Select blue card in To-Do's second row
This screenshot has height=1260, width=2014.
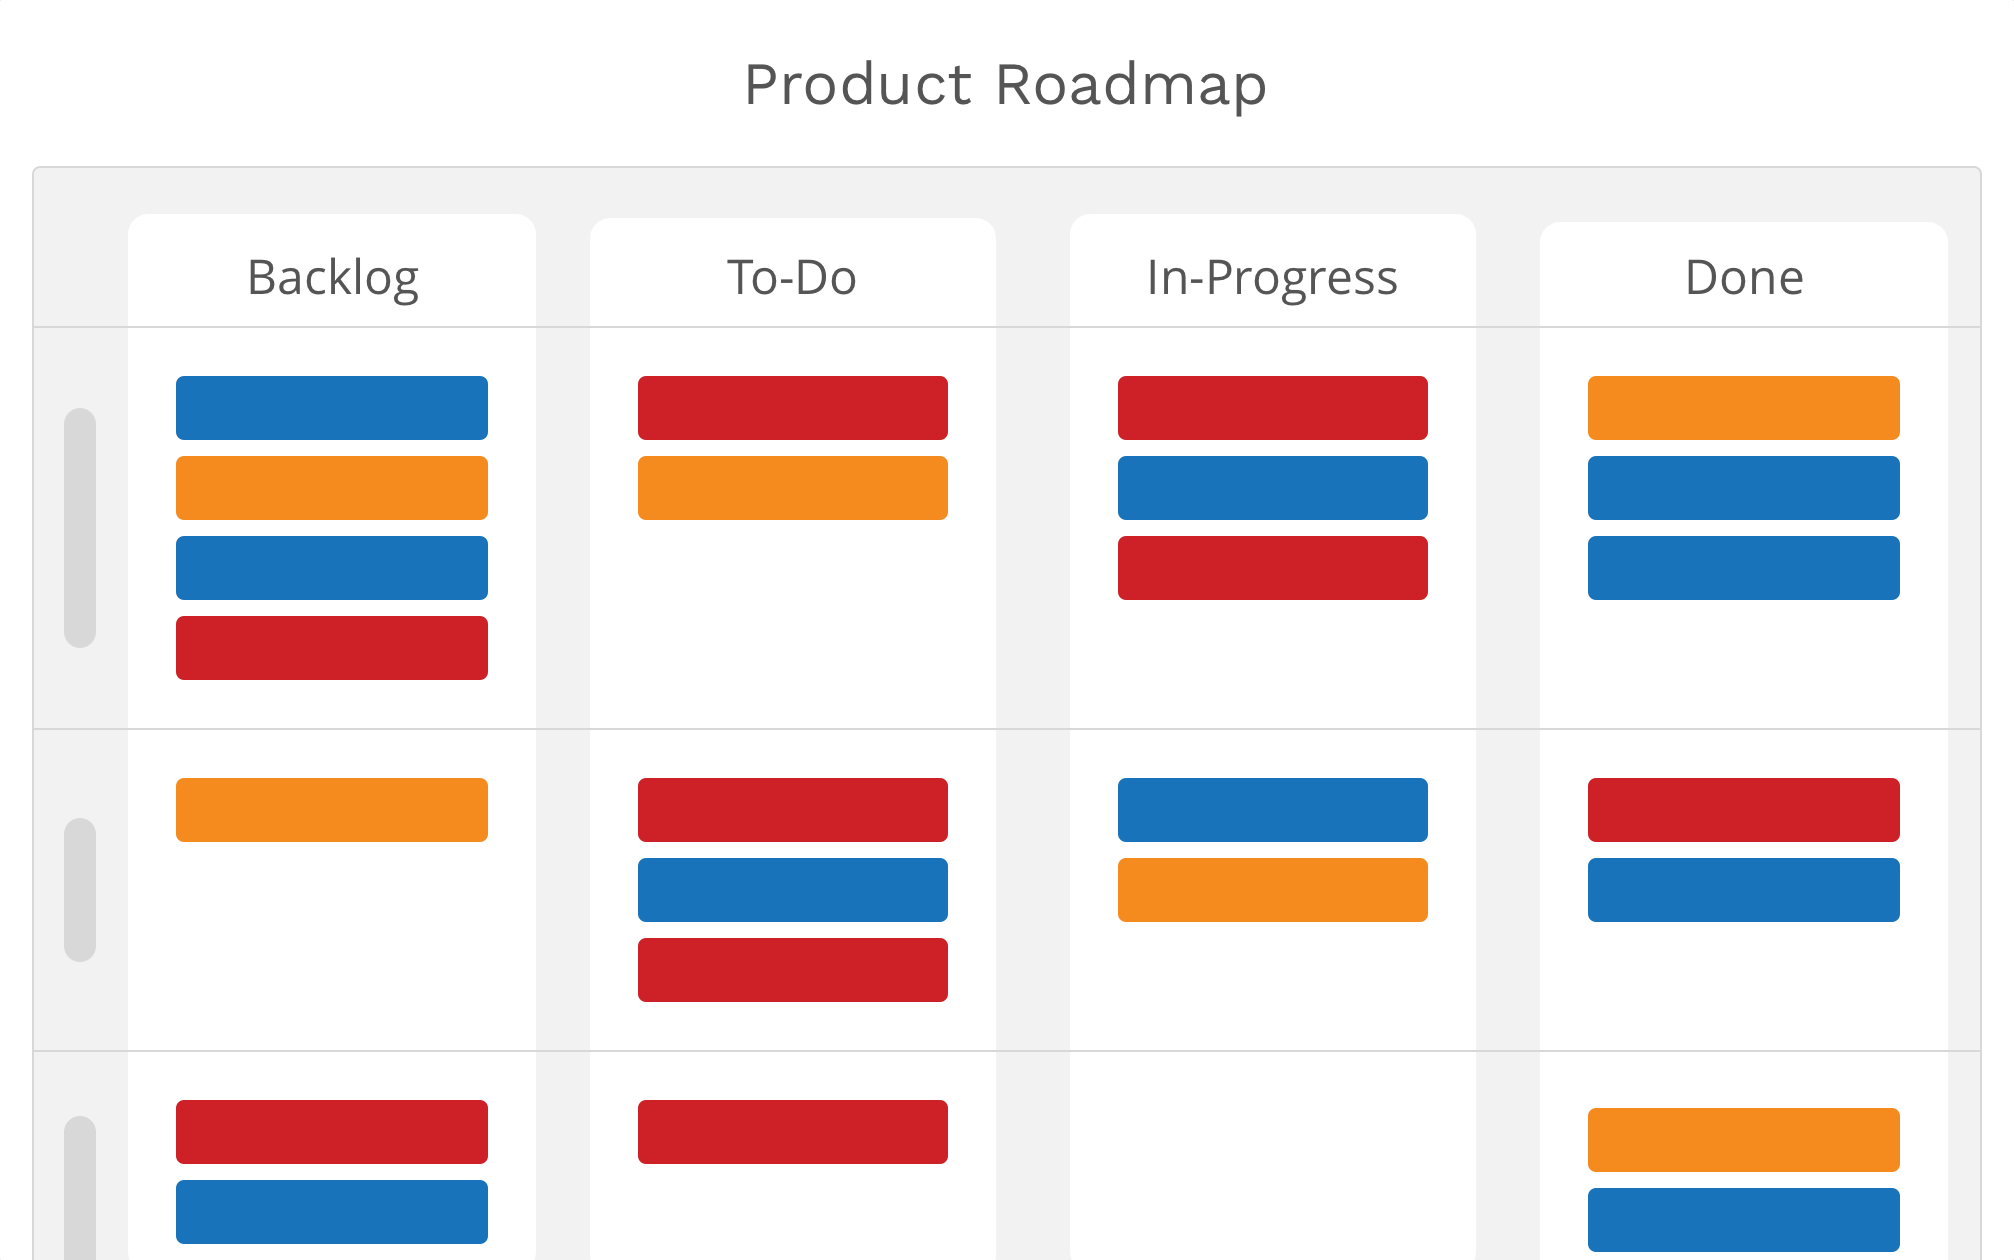793,890
